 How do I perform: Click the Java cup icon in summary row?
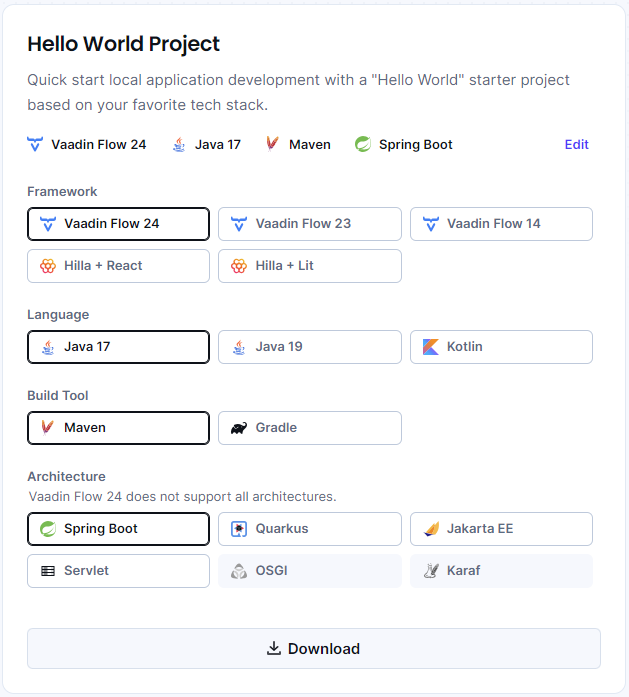click(x=179, y=144)
